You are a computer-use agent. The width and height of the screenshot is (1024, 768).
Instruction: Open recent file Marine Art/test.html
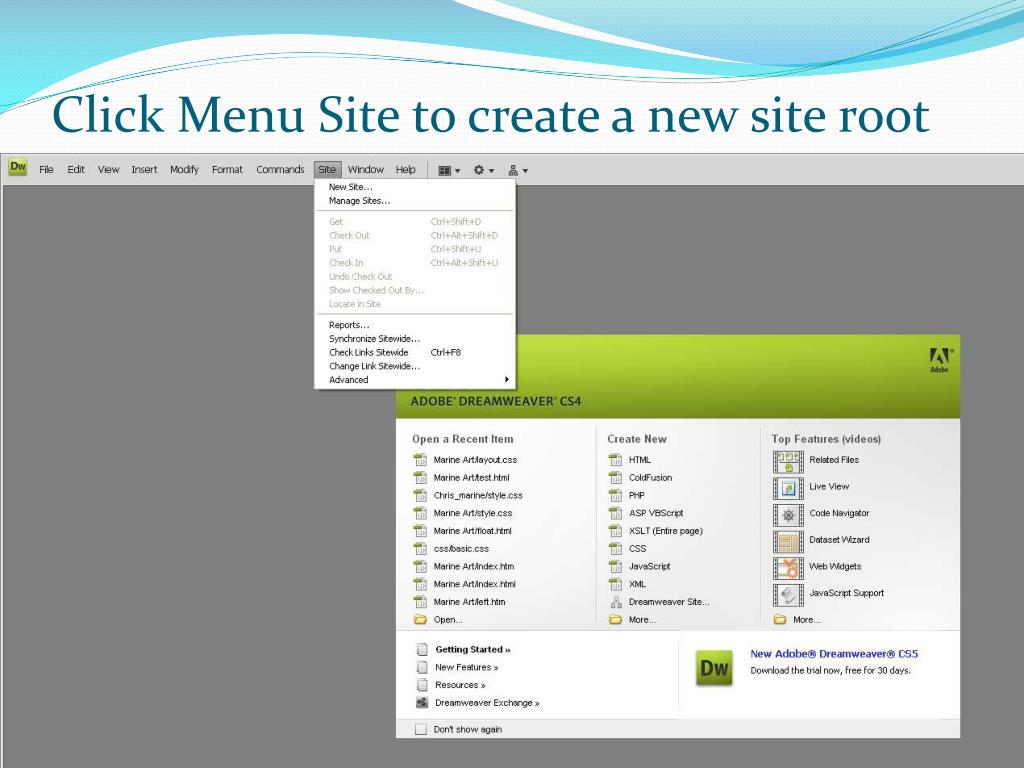click(472, 477)
